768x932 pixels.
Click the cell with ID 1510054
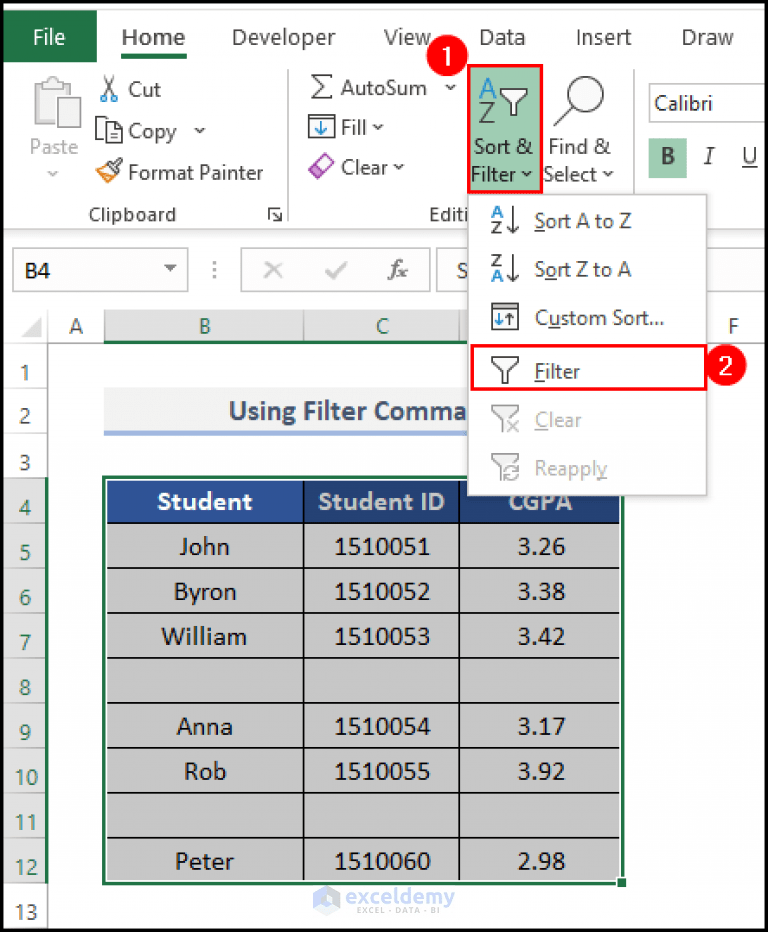click(x=382, y=726)
